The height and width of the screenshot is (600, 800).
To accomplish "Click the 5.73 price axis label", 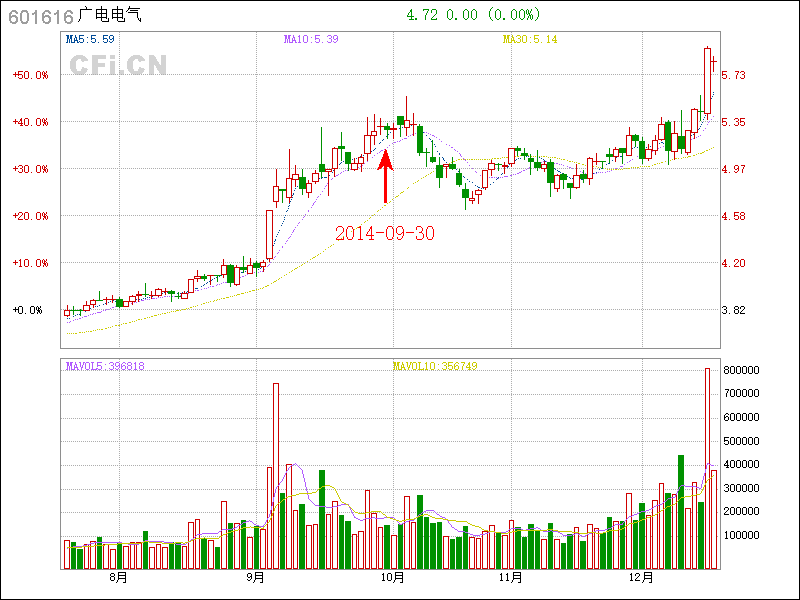I will (x=734, y=75).
